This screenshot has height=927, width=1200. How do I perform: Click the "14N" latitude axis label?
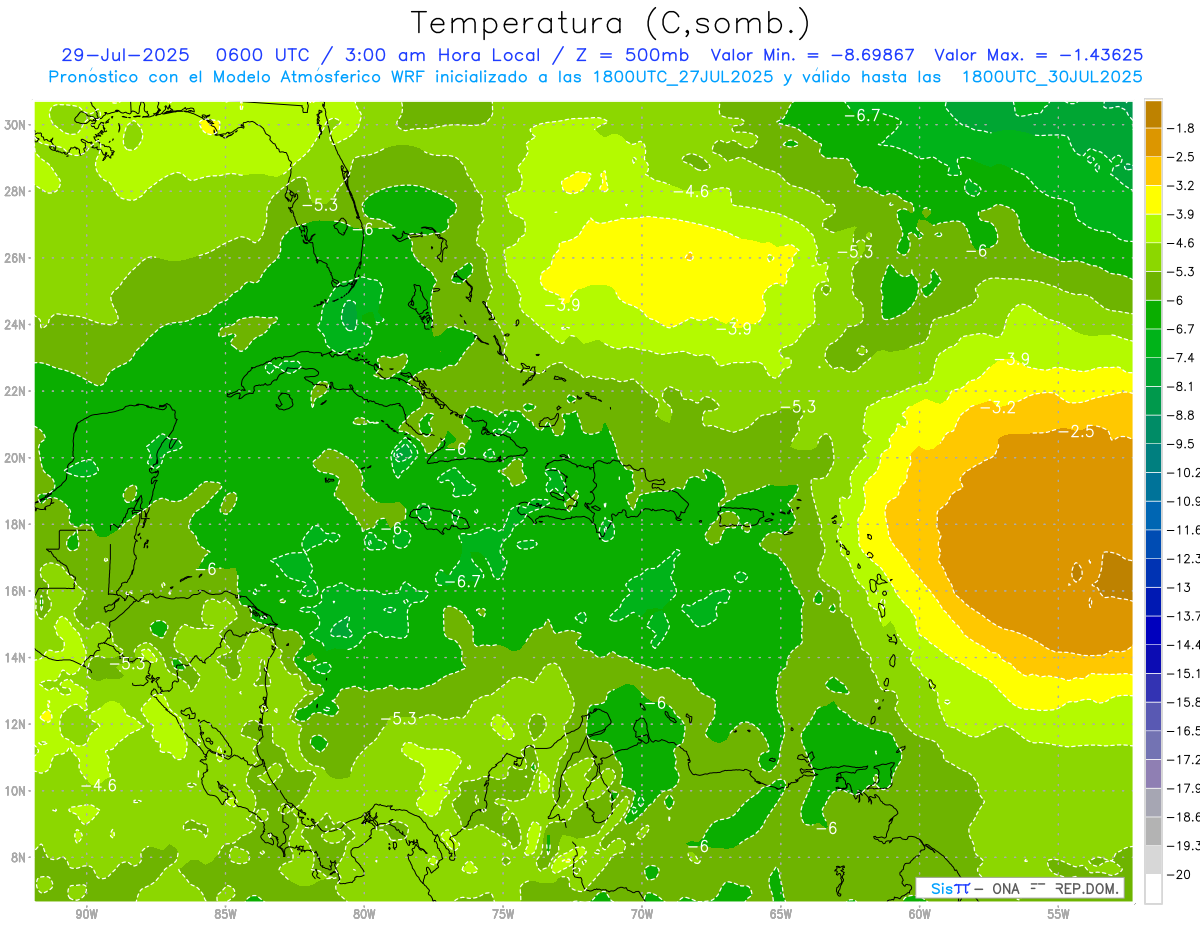(x=16, y=658)
